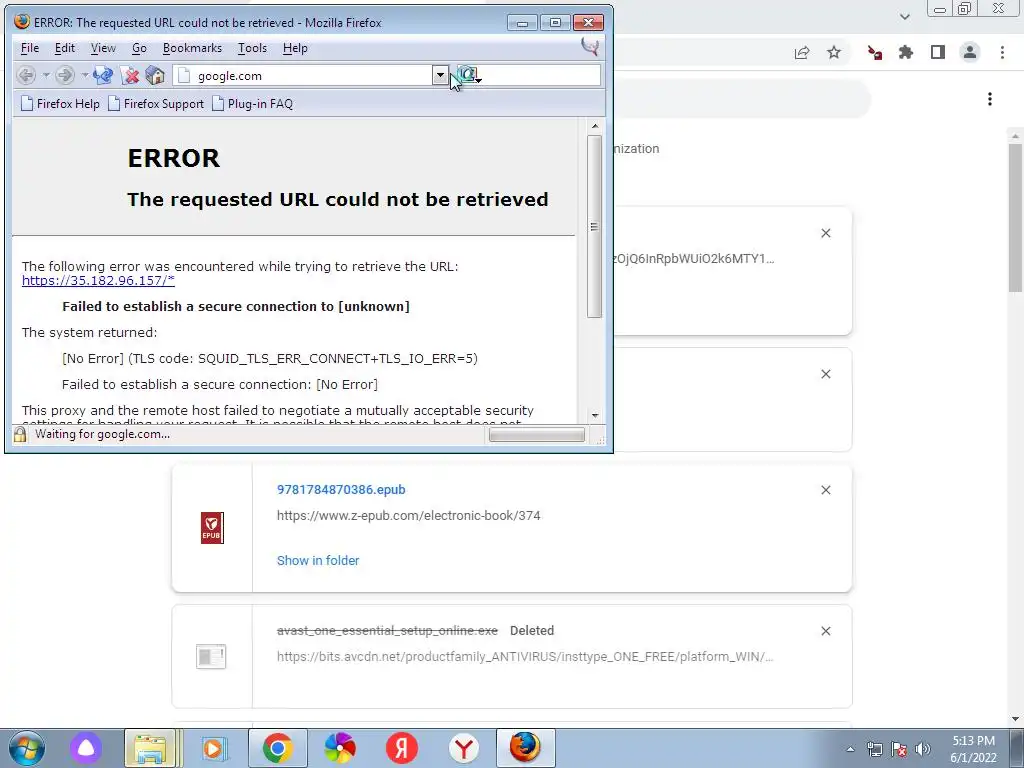The width and height of the screenshot is (1024, 768).
Task: Open the Firefox Go menu
Action: coord(139,48)
